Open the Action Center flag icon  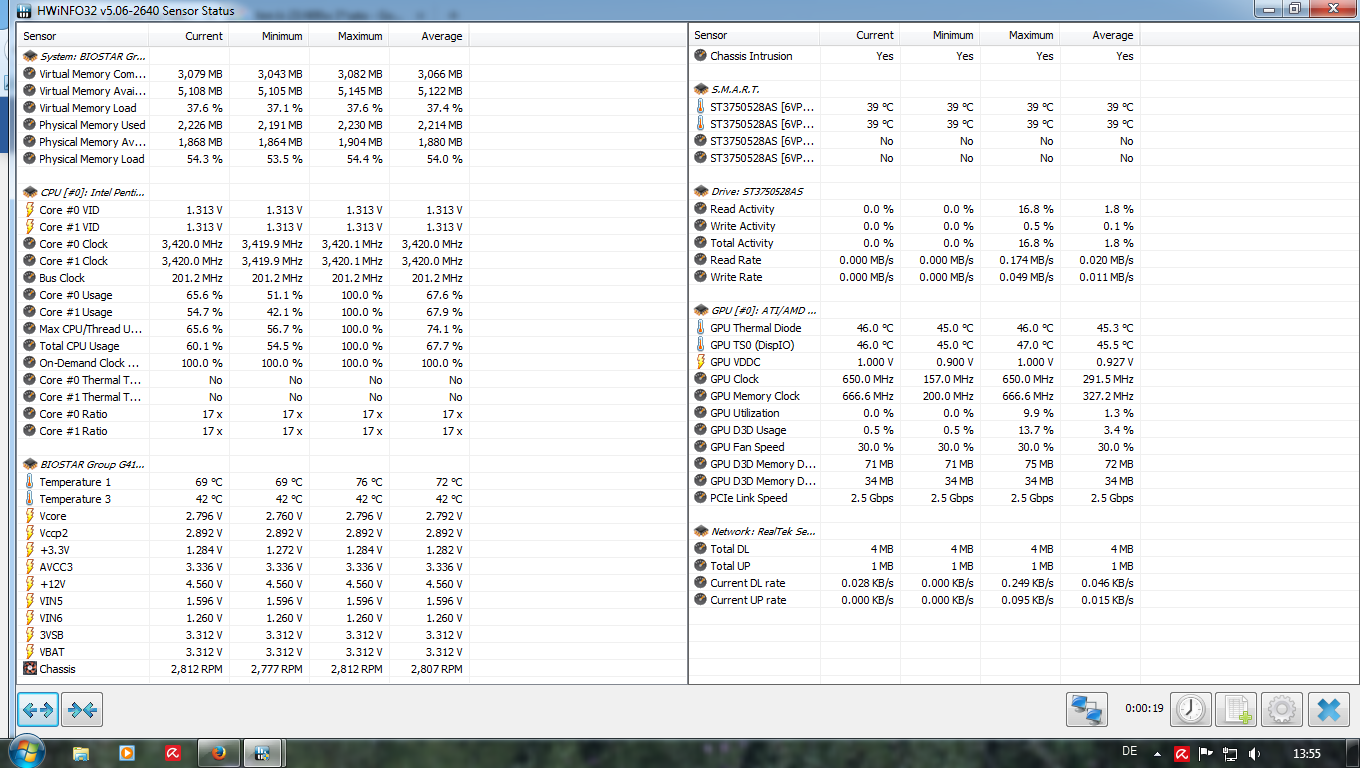tap(1207, 754)
